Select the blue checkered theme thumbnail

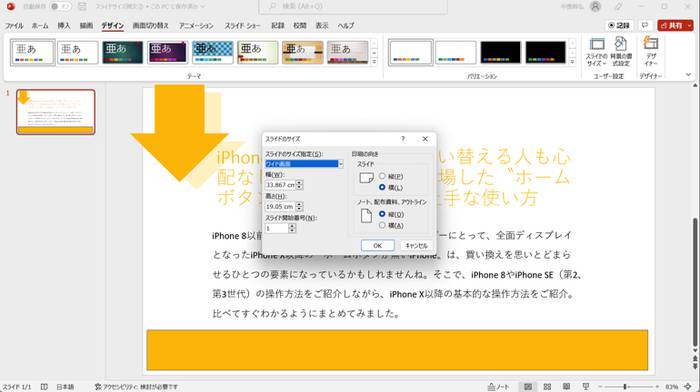[x=212, y=52]
